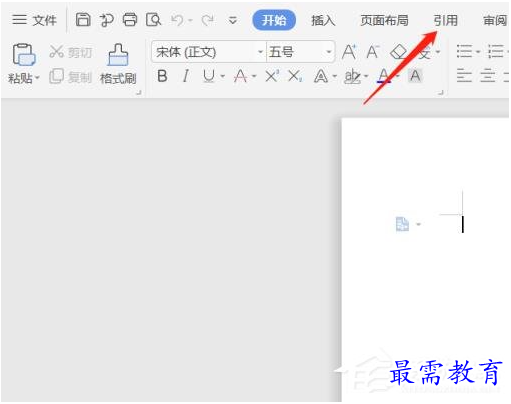
Task: Align text left icon
Action: 464,76
